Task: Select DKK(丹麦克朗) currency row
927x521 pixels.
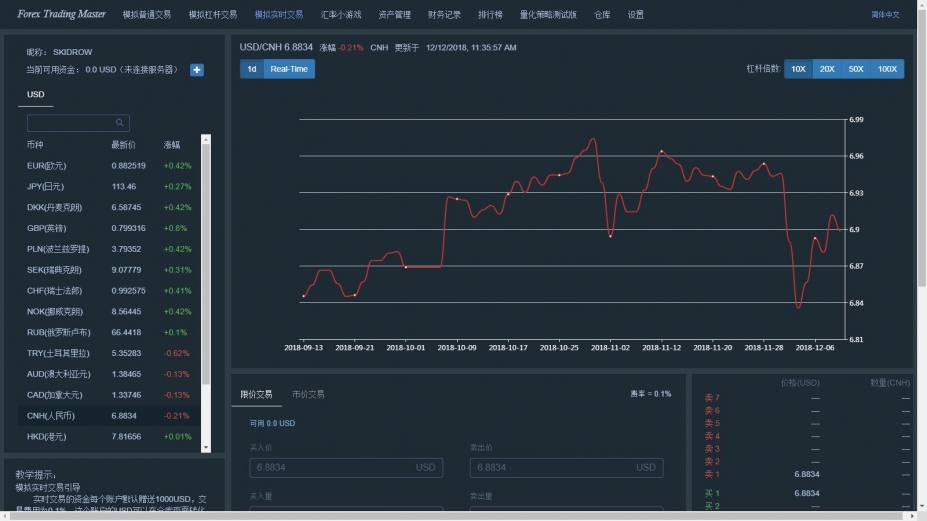Action: tap(109, 208)
